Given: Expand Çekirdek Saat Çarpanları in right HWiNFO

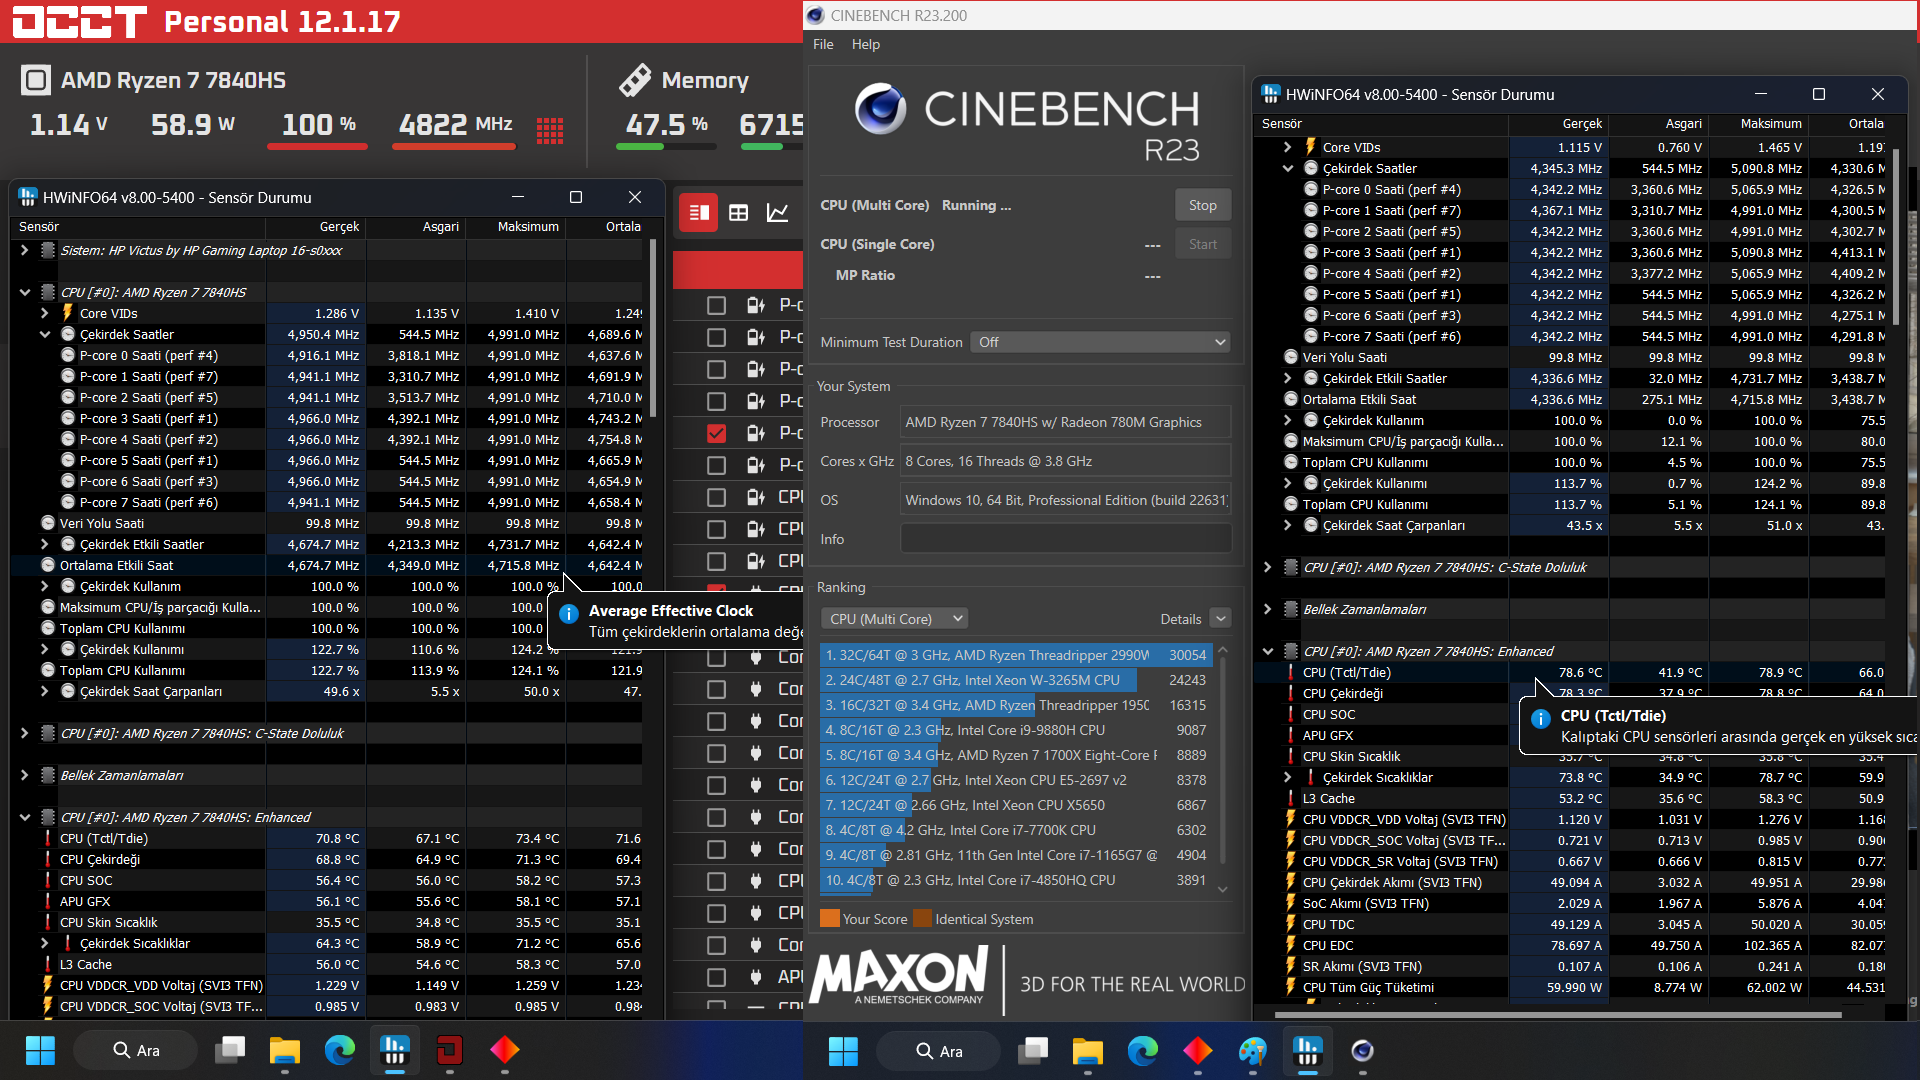Looking at the screenshot, I should 1288,525.
